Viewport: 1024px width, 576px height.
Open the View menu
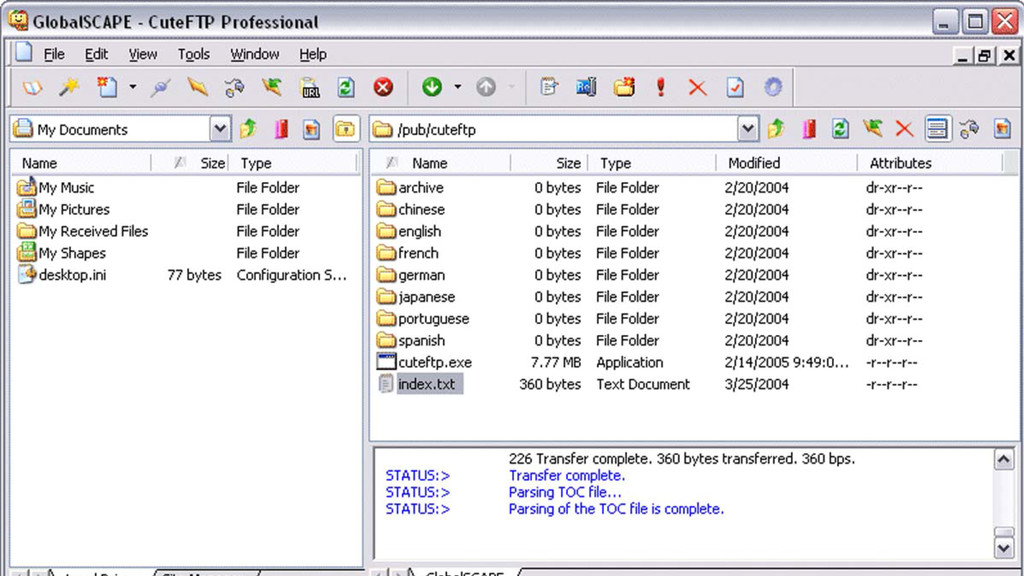[142, 54]
